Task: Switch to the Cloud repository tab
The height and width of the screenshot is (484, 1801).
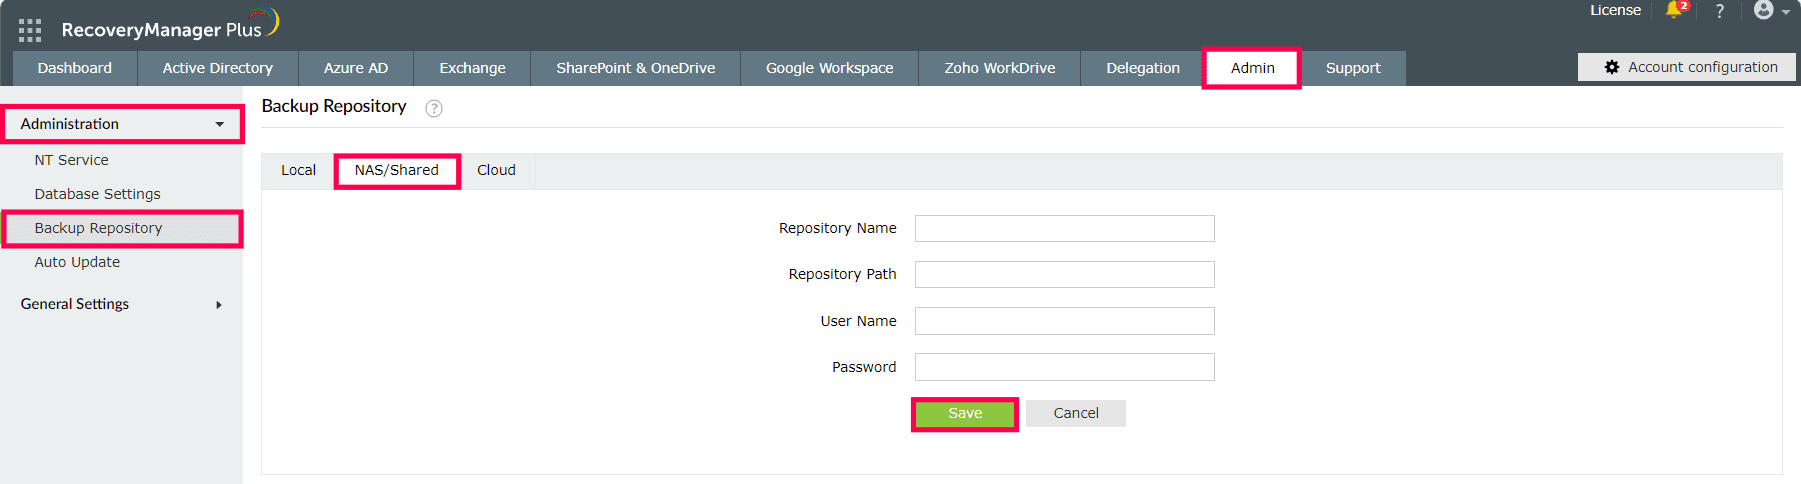Action: pyautogui.click(x=496, y=170)
